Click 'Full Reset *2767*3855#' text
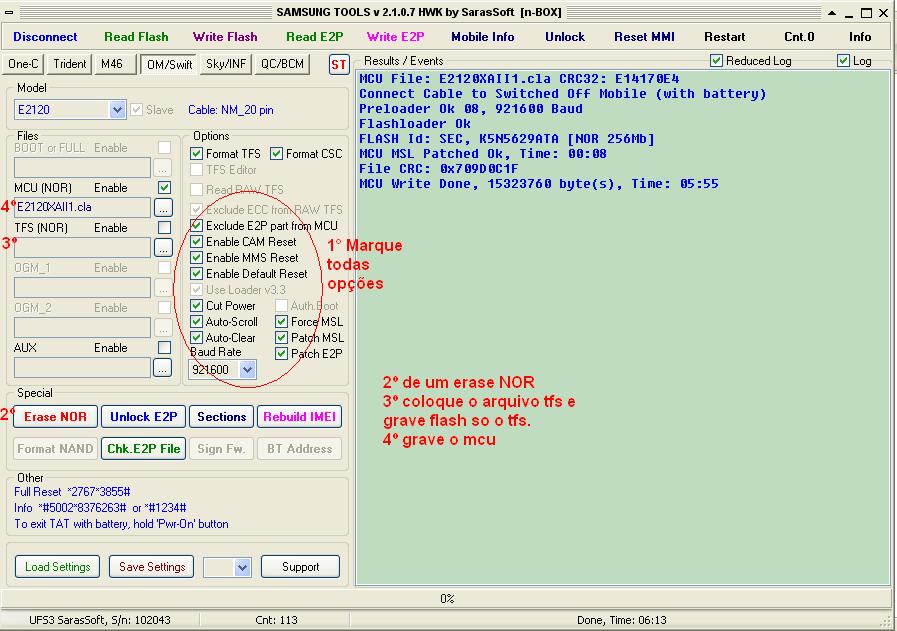This screenshot has height=631, width=897. pos(72,492)
